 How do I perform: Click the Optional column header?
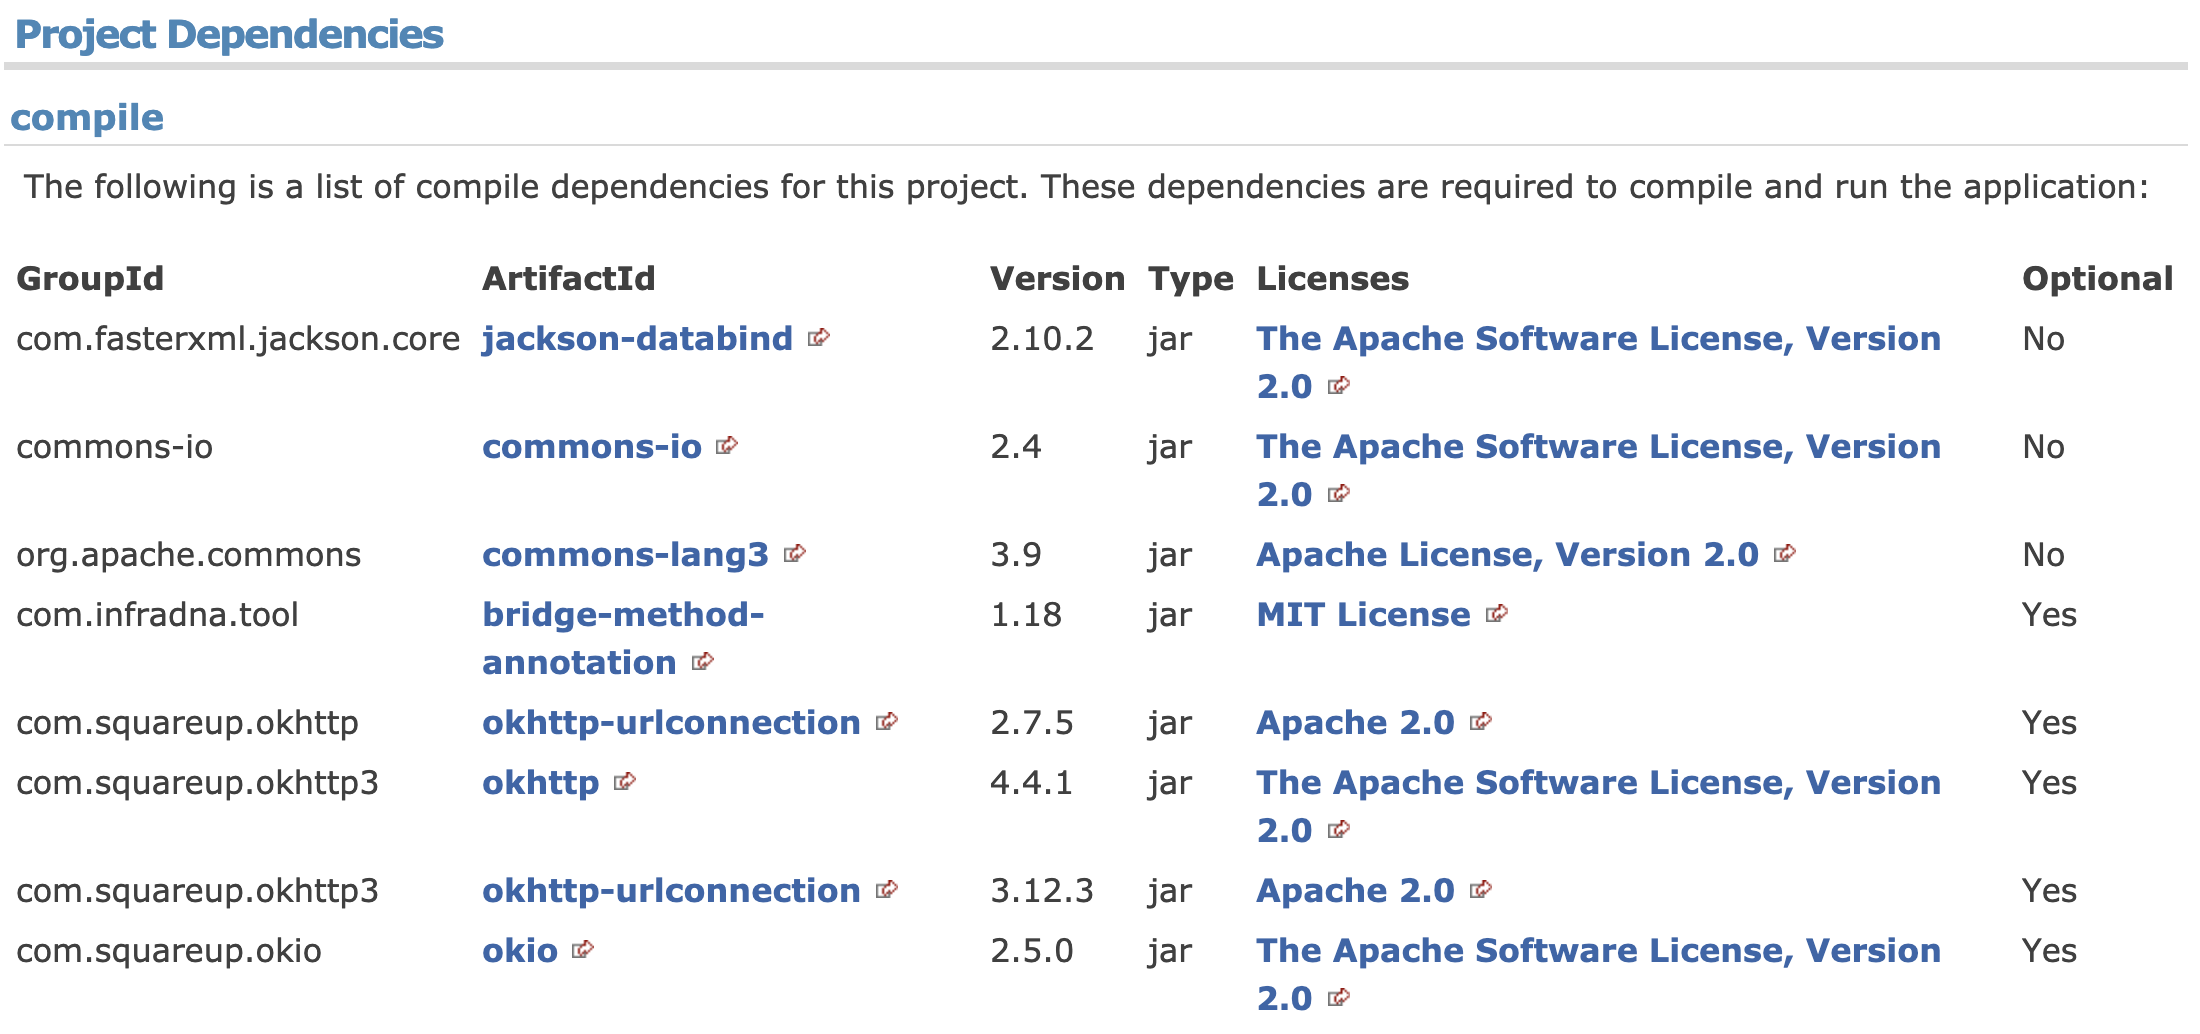[x=2098, y=279]
